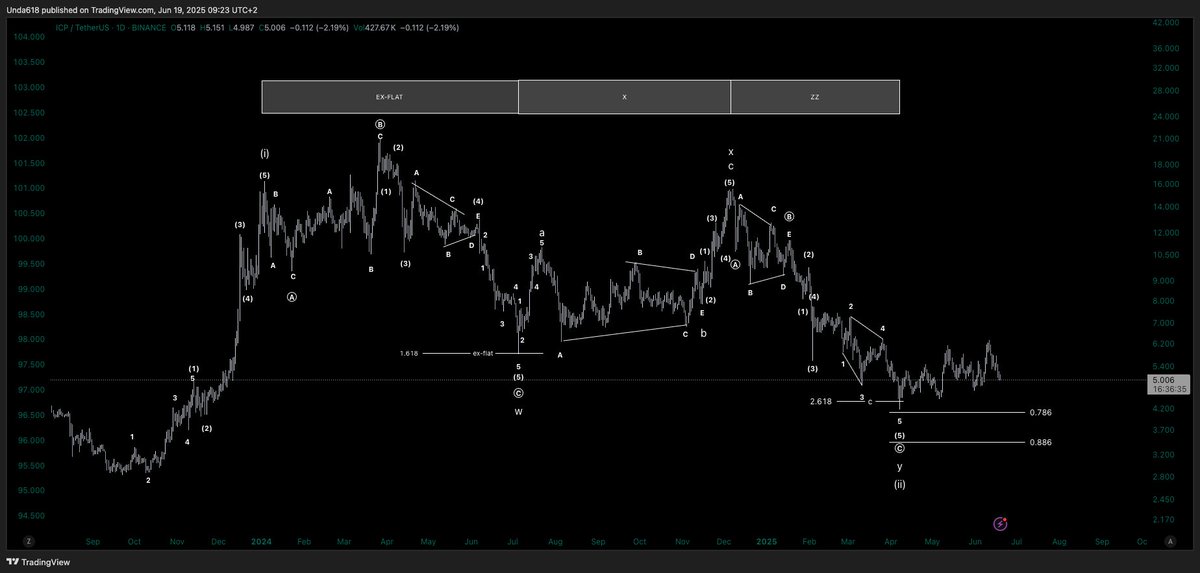
Task: Toggle the auto-scale 'A' button
Action: [1170, 541]
